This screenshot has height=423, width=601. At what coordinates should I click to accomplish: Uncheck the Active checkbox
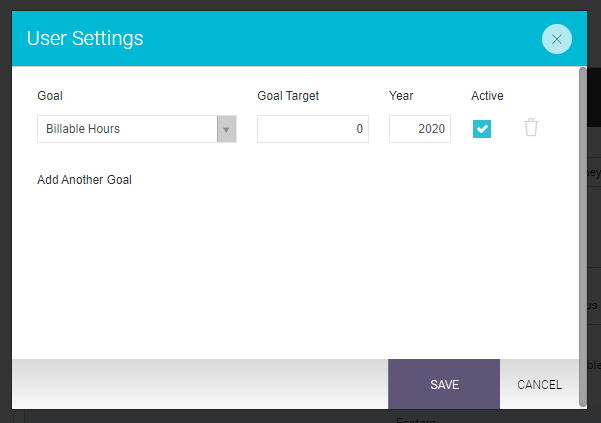[x=482, y=129]
